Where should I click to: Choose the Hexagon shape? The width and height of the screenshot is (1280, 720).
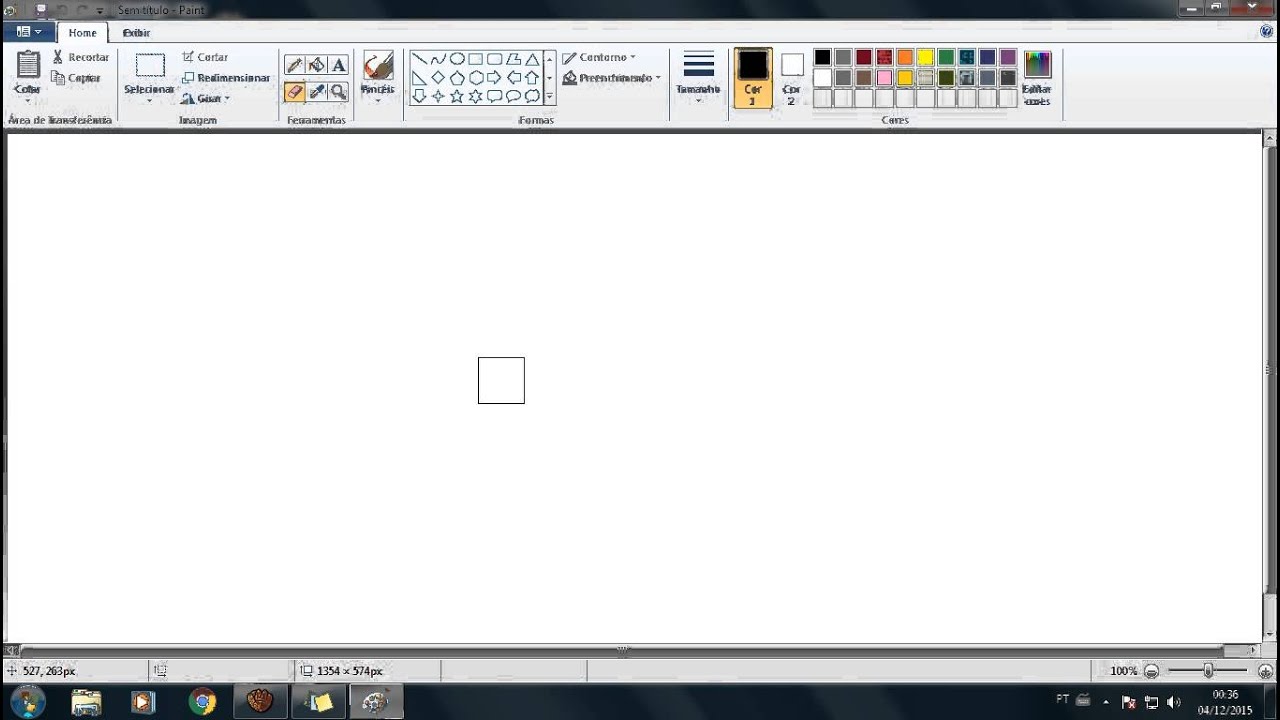(476, 78)
